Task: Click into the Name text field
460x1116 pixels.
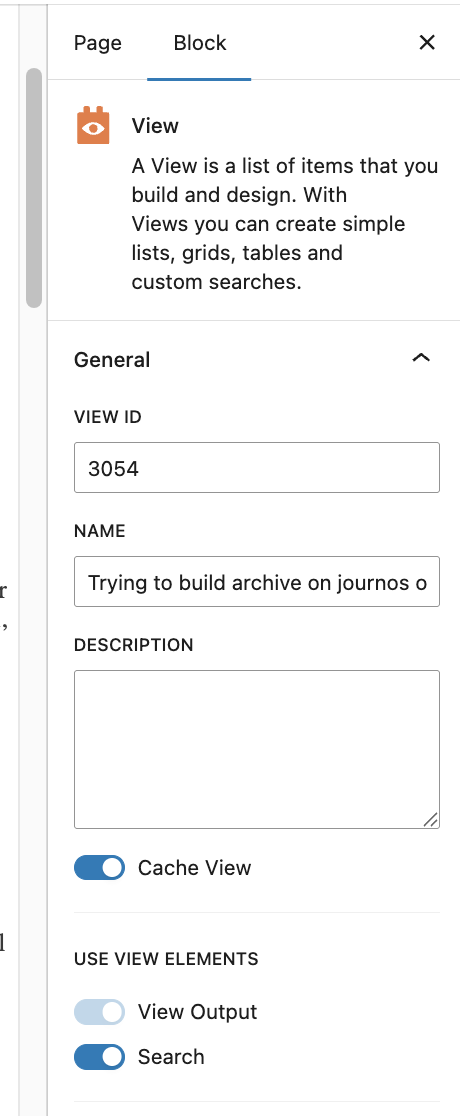Action: point(256,581)
